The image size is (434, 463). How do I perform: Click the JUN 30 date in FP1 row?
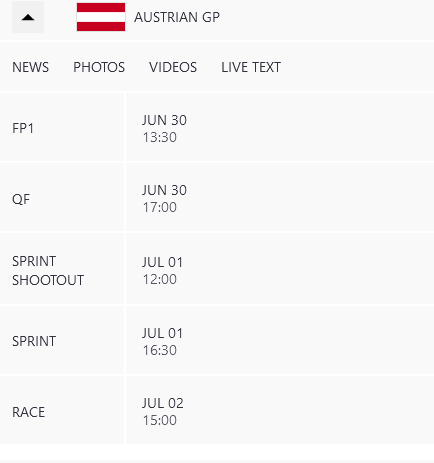[164, 120]
